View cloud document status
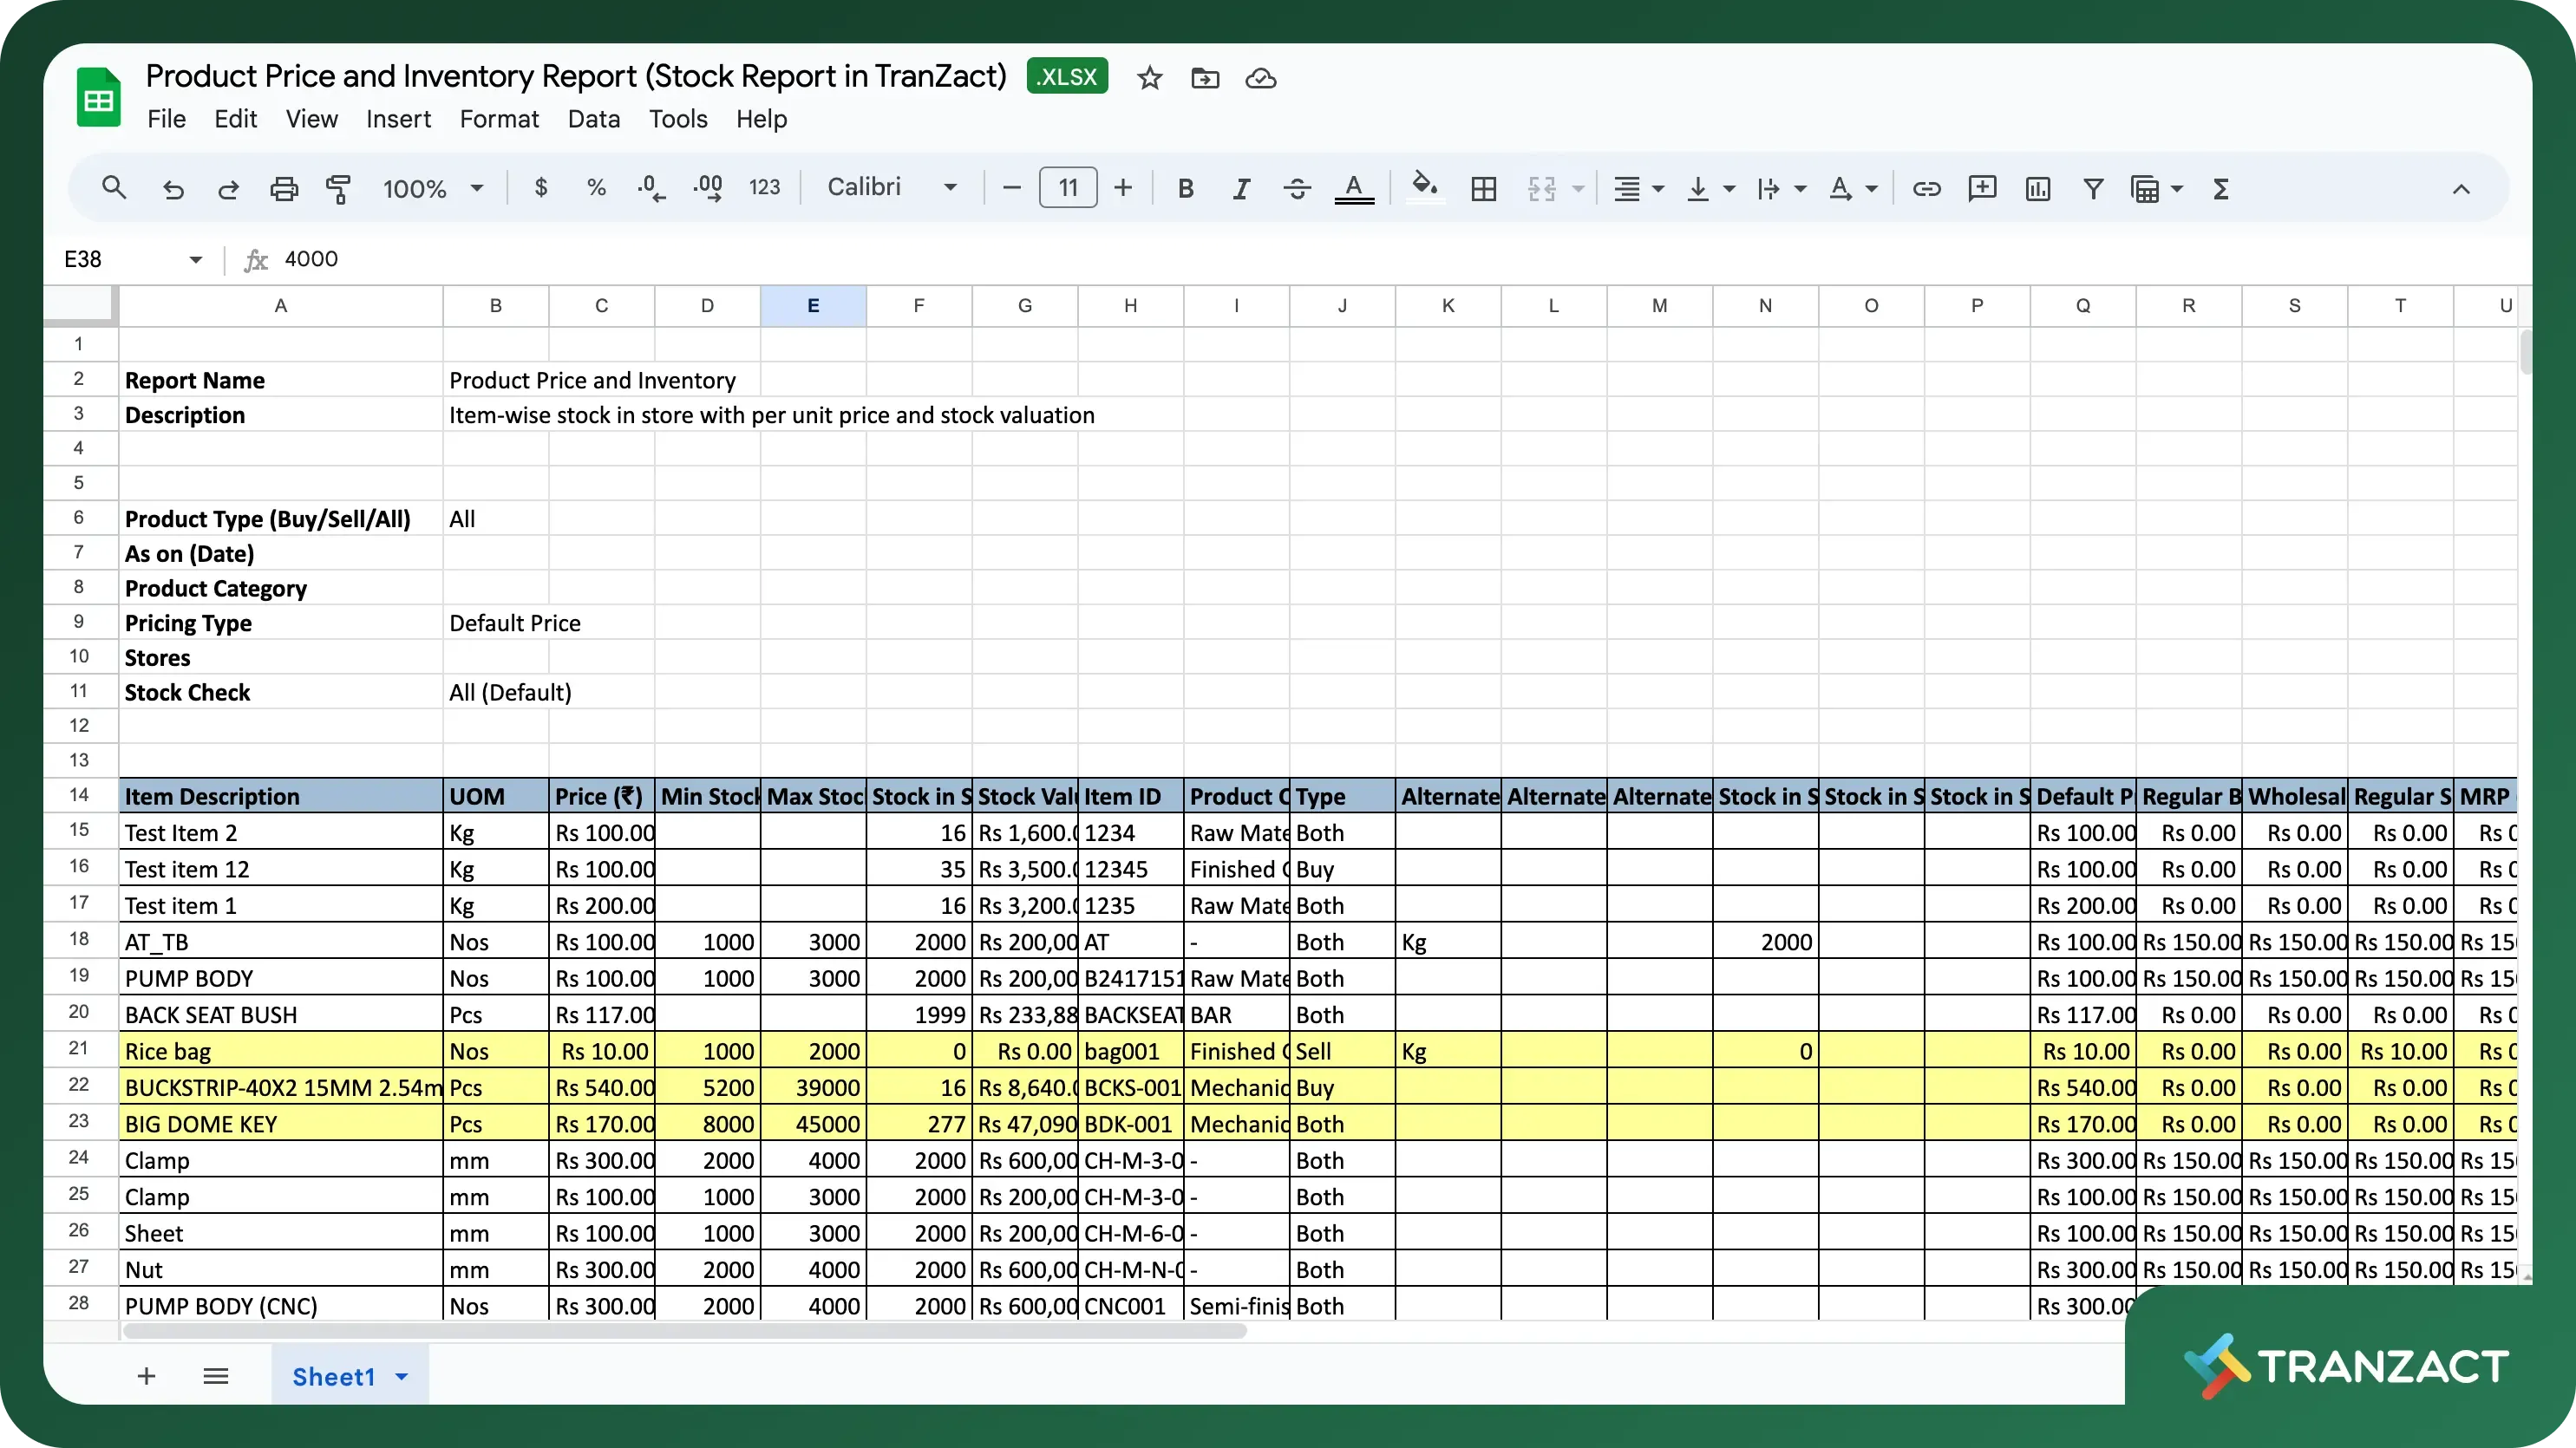The image size is (2576, 1448). pos(1260,78)
